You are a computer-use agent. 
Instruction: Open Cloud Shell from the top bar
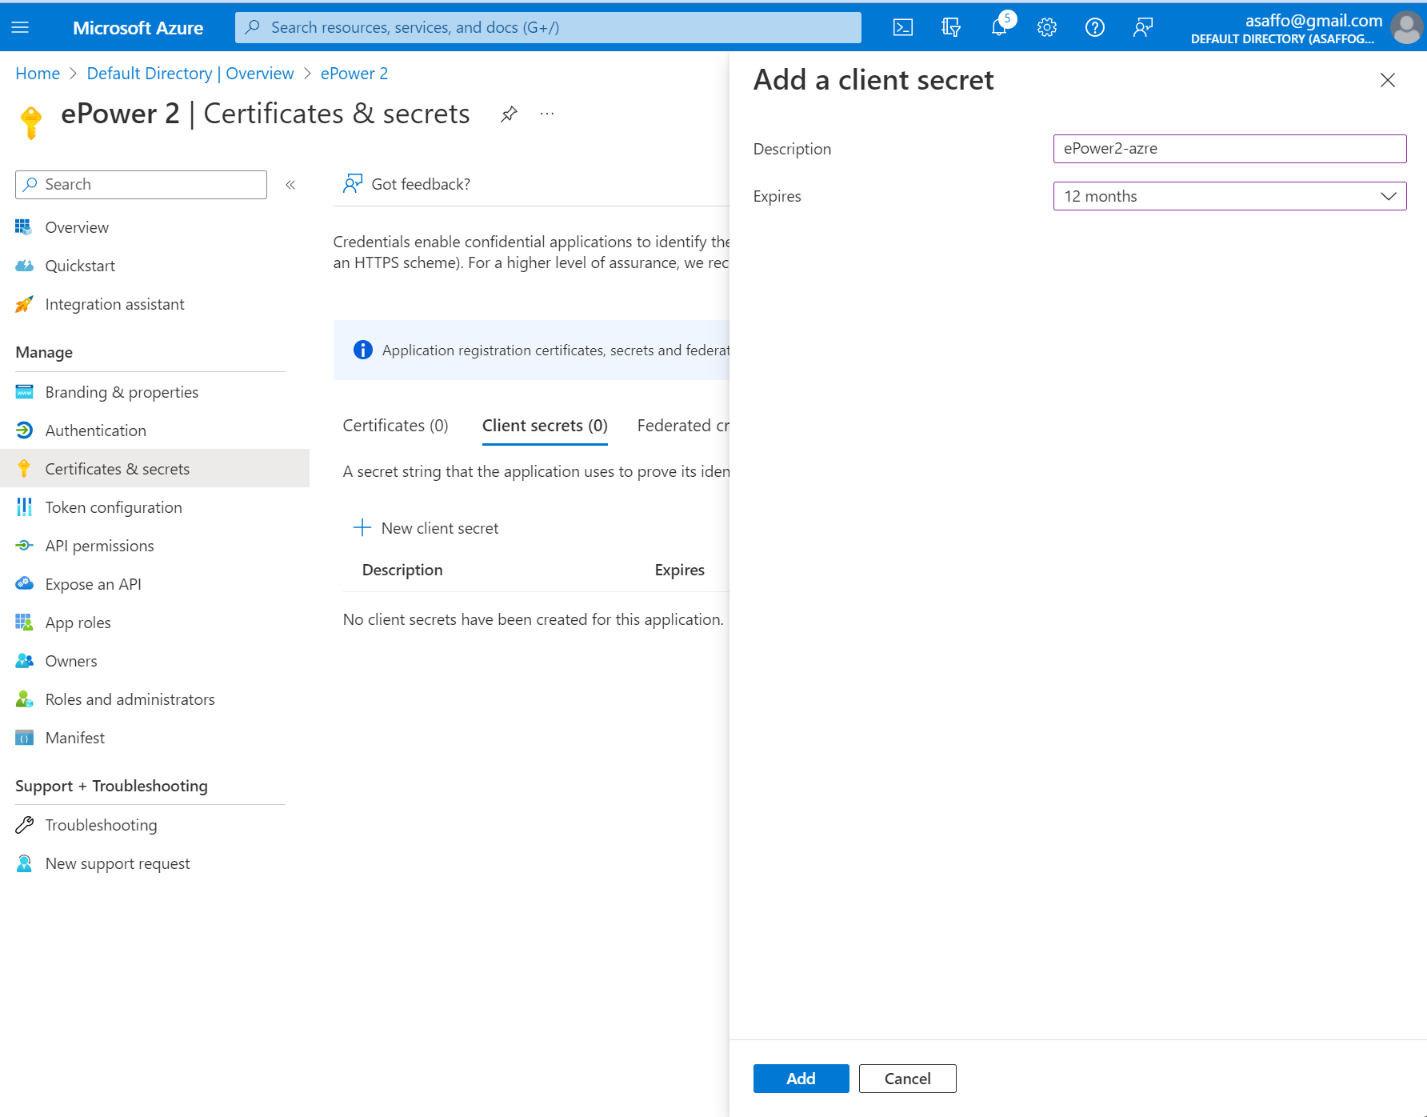coord(903,28)
